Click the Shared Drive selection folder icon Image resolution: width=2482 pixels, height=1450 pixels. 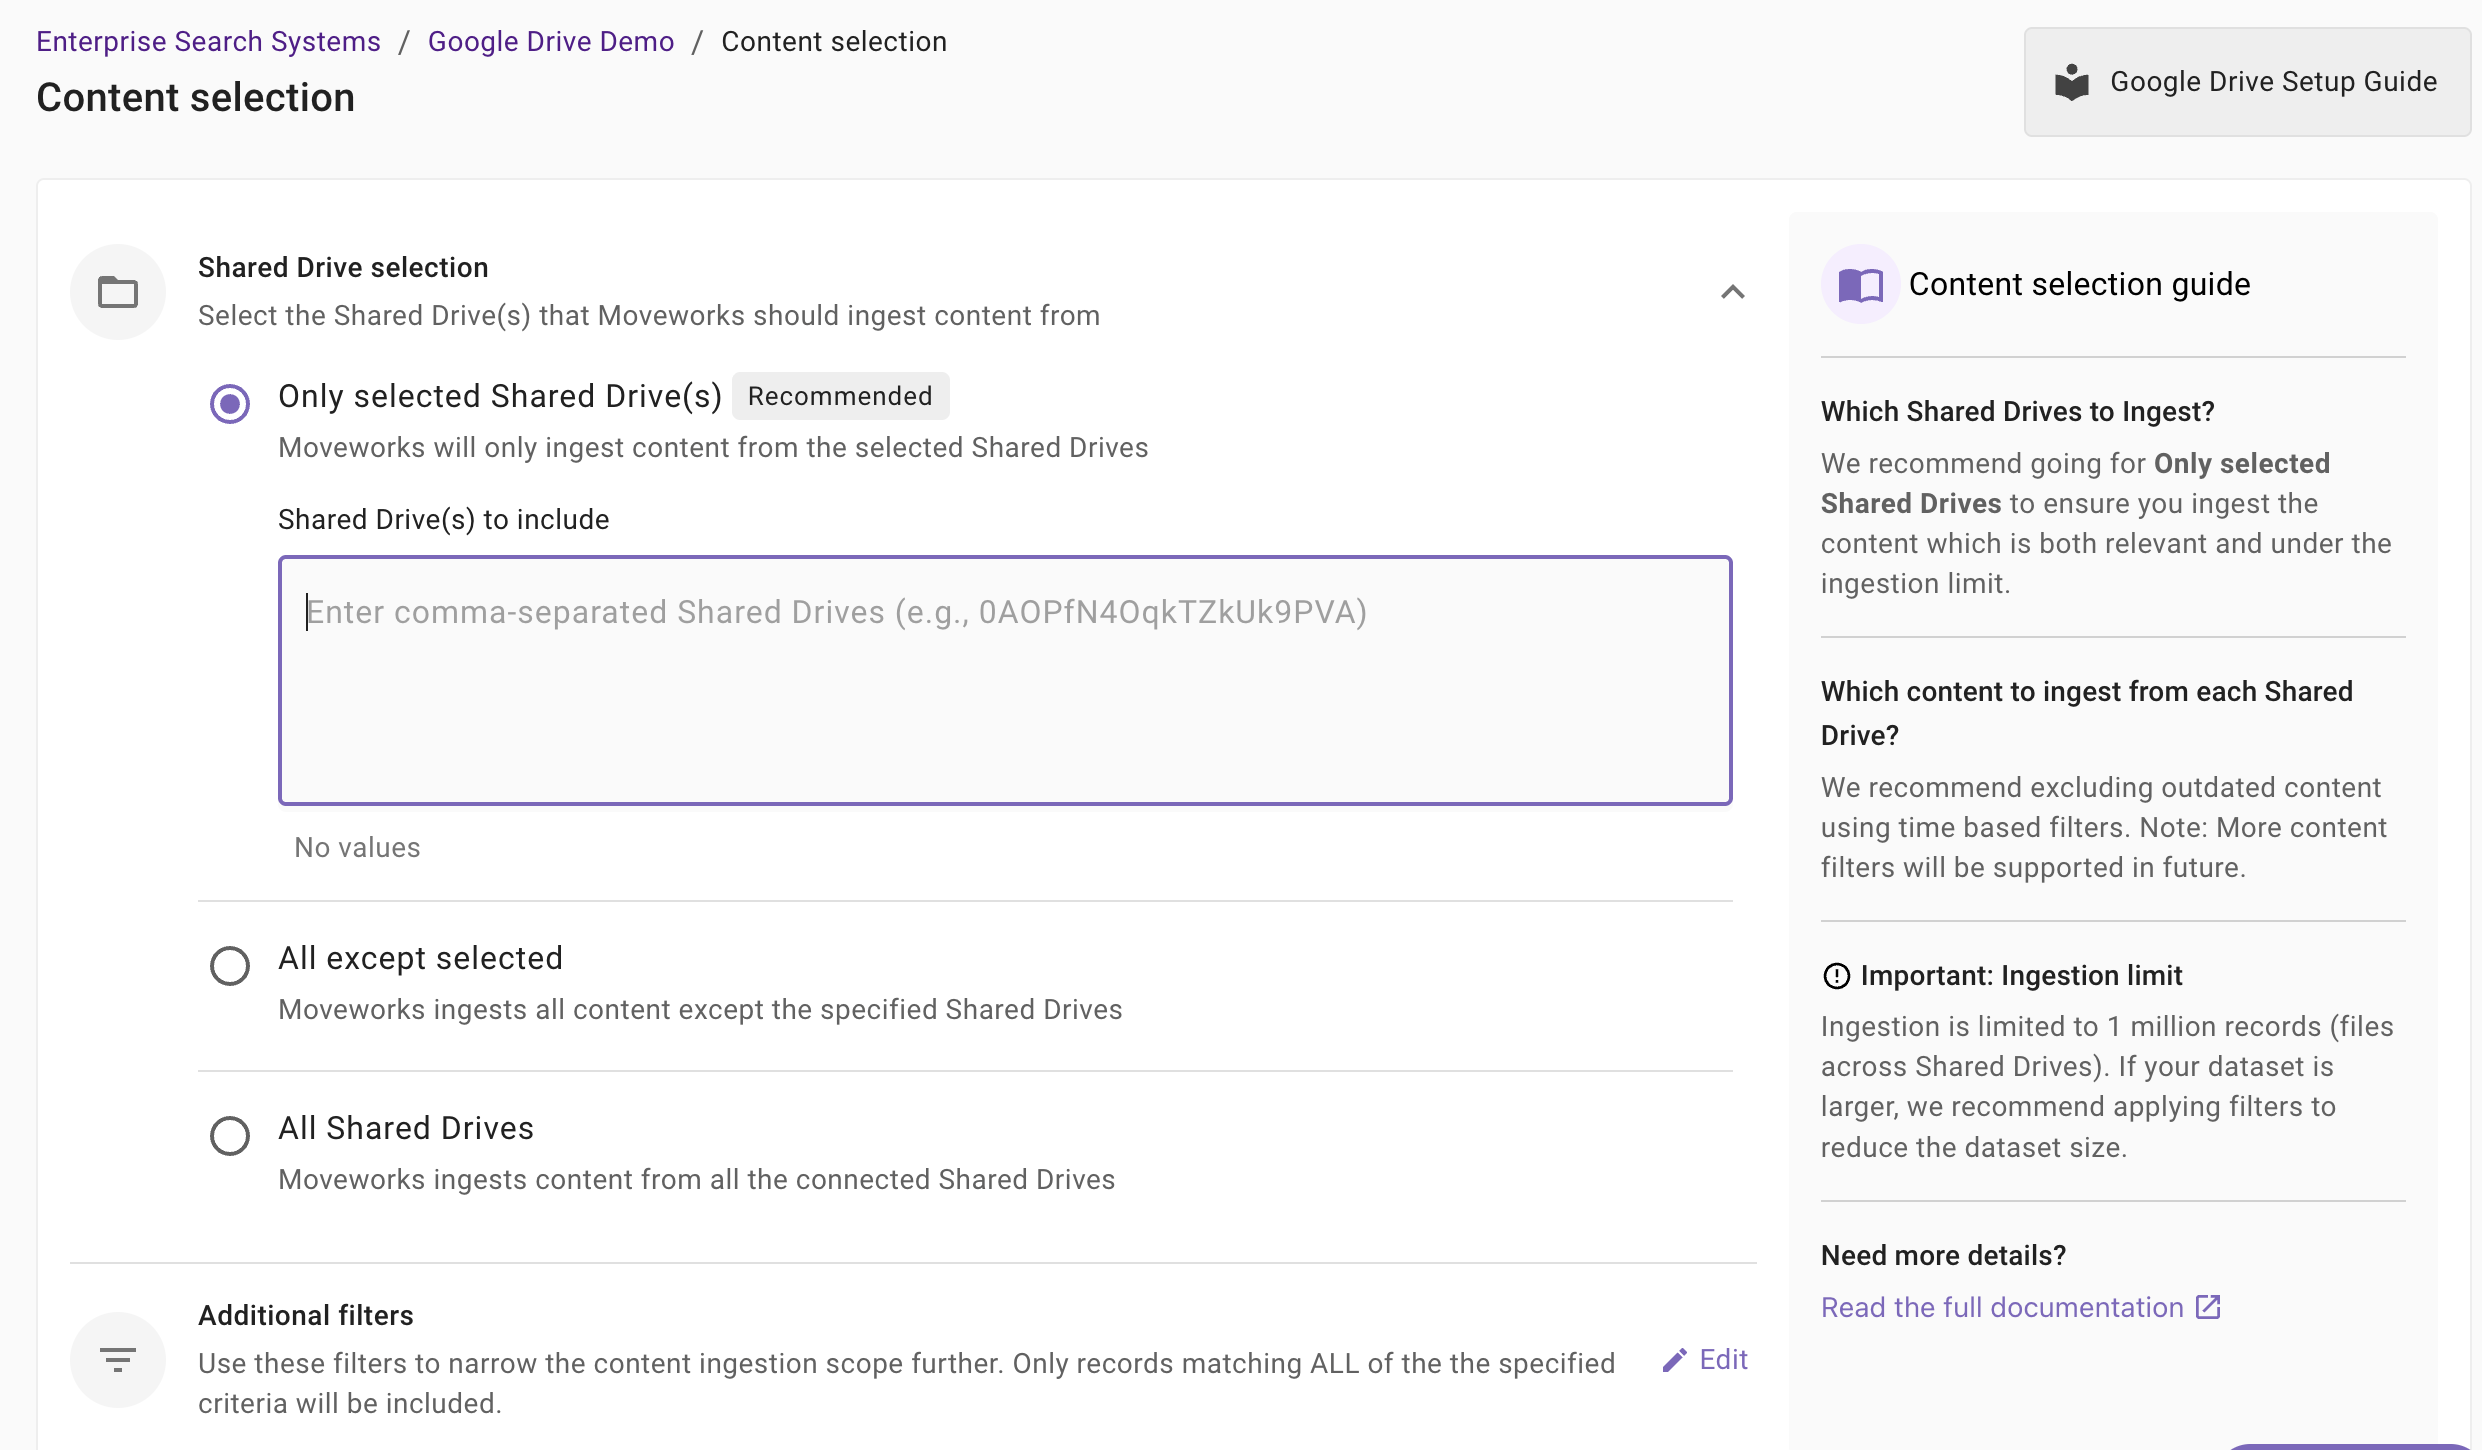(117, 292)
